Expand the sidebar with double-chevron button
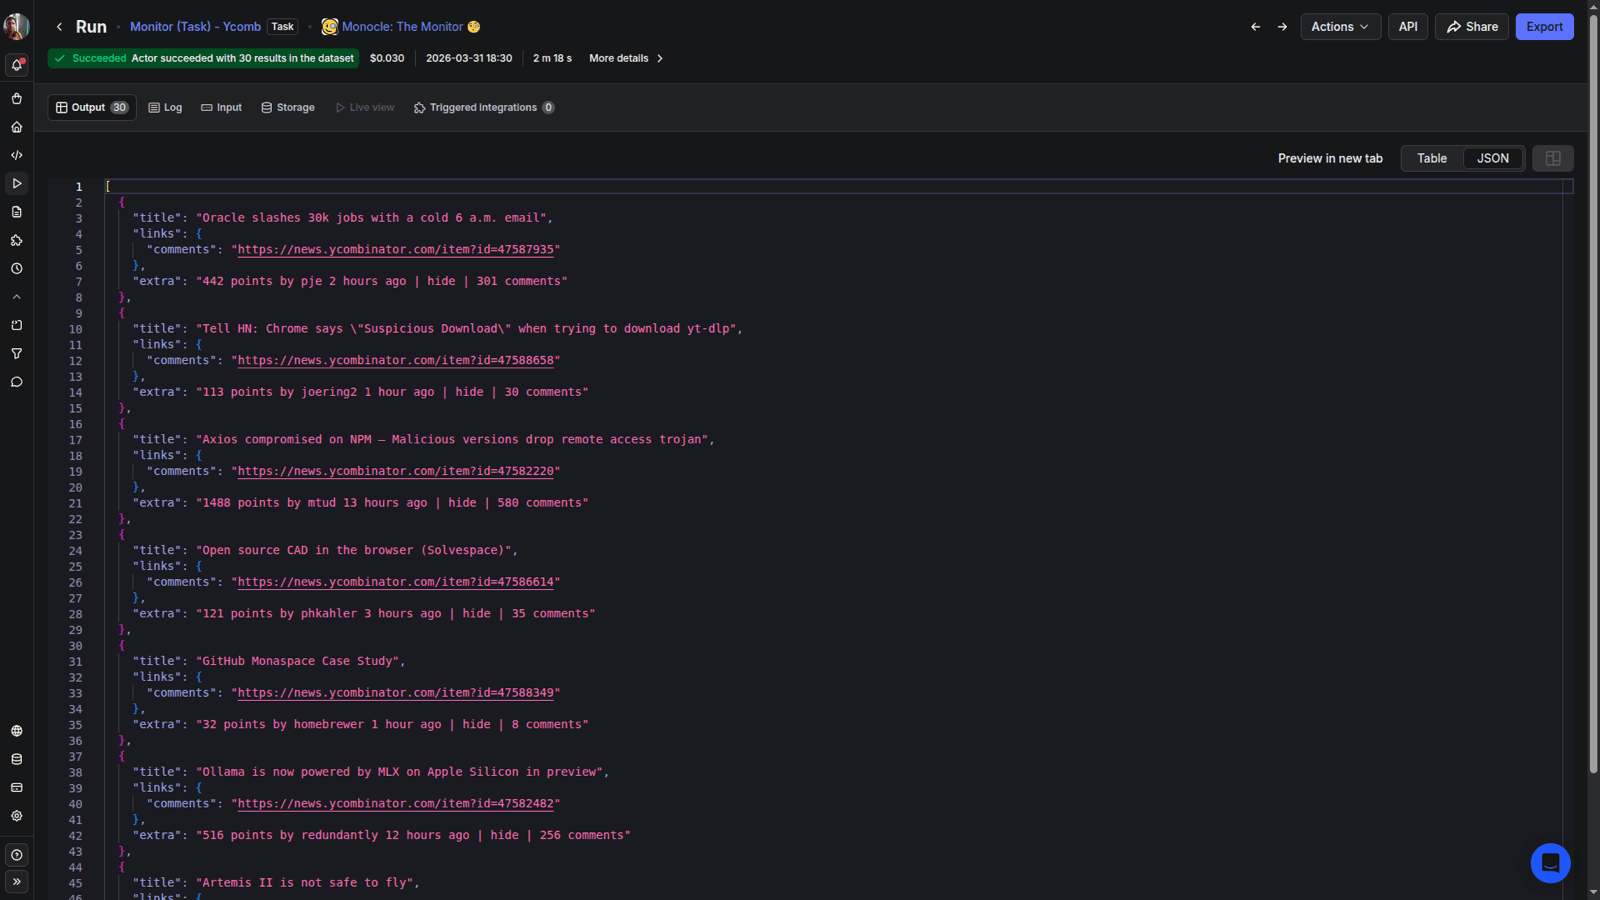Viewport: 1600px width, 900px height. [17, 882]
